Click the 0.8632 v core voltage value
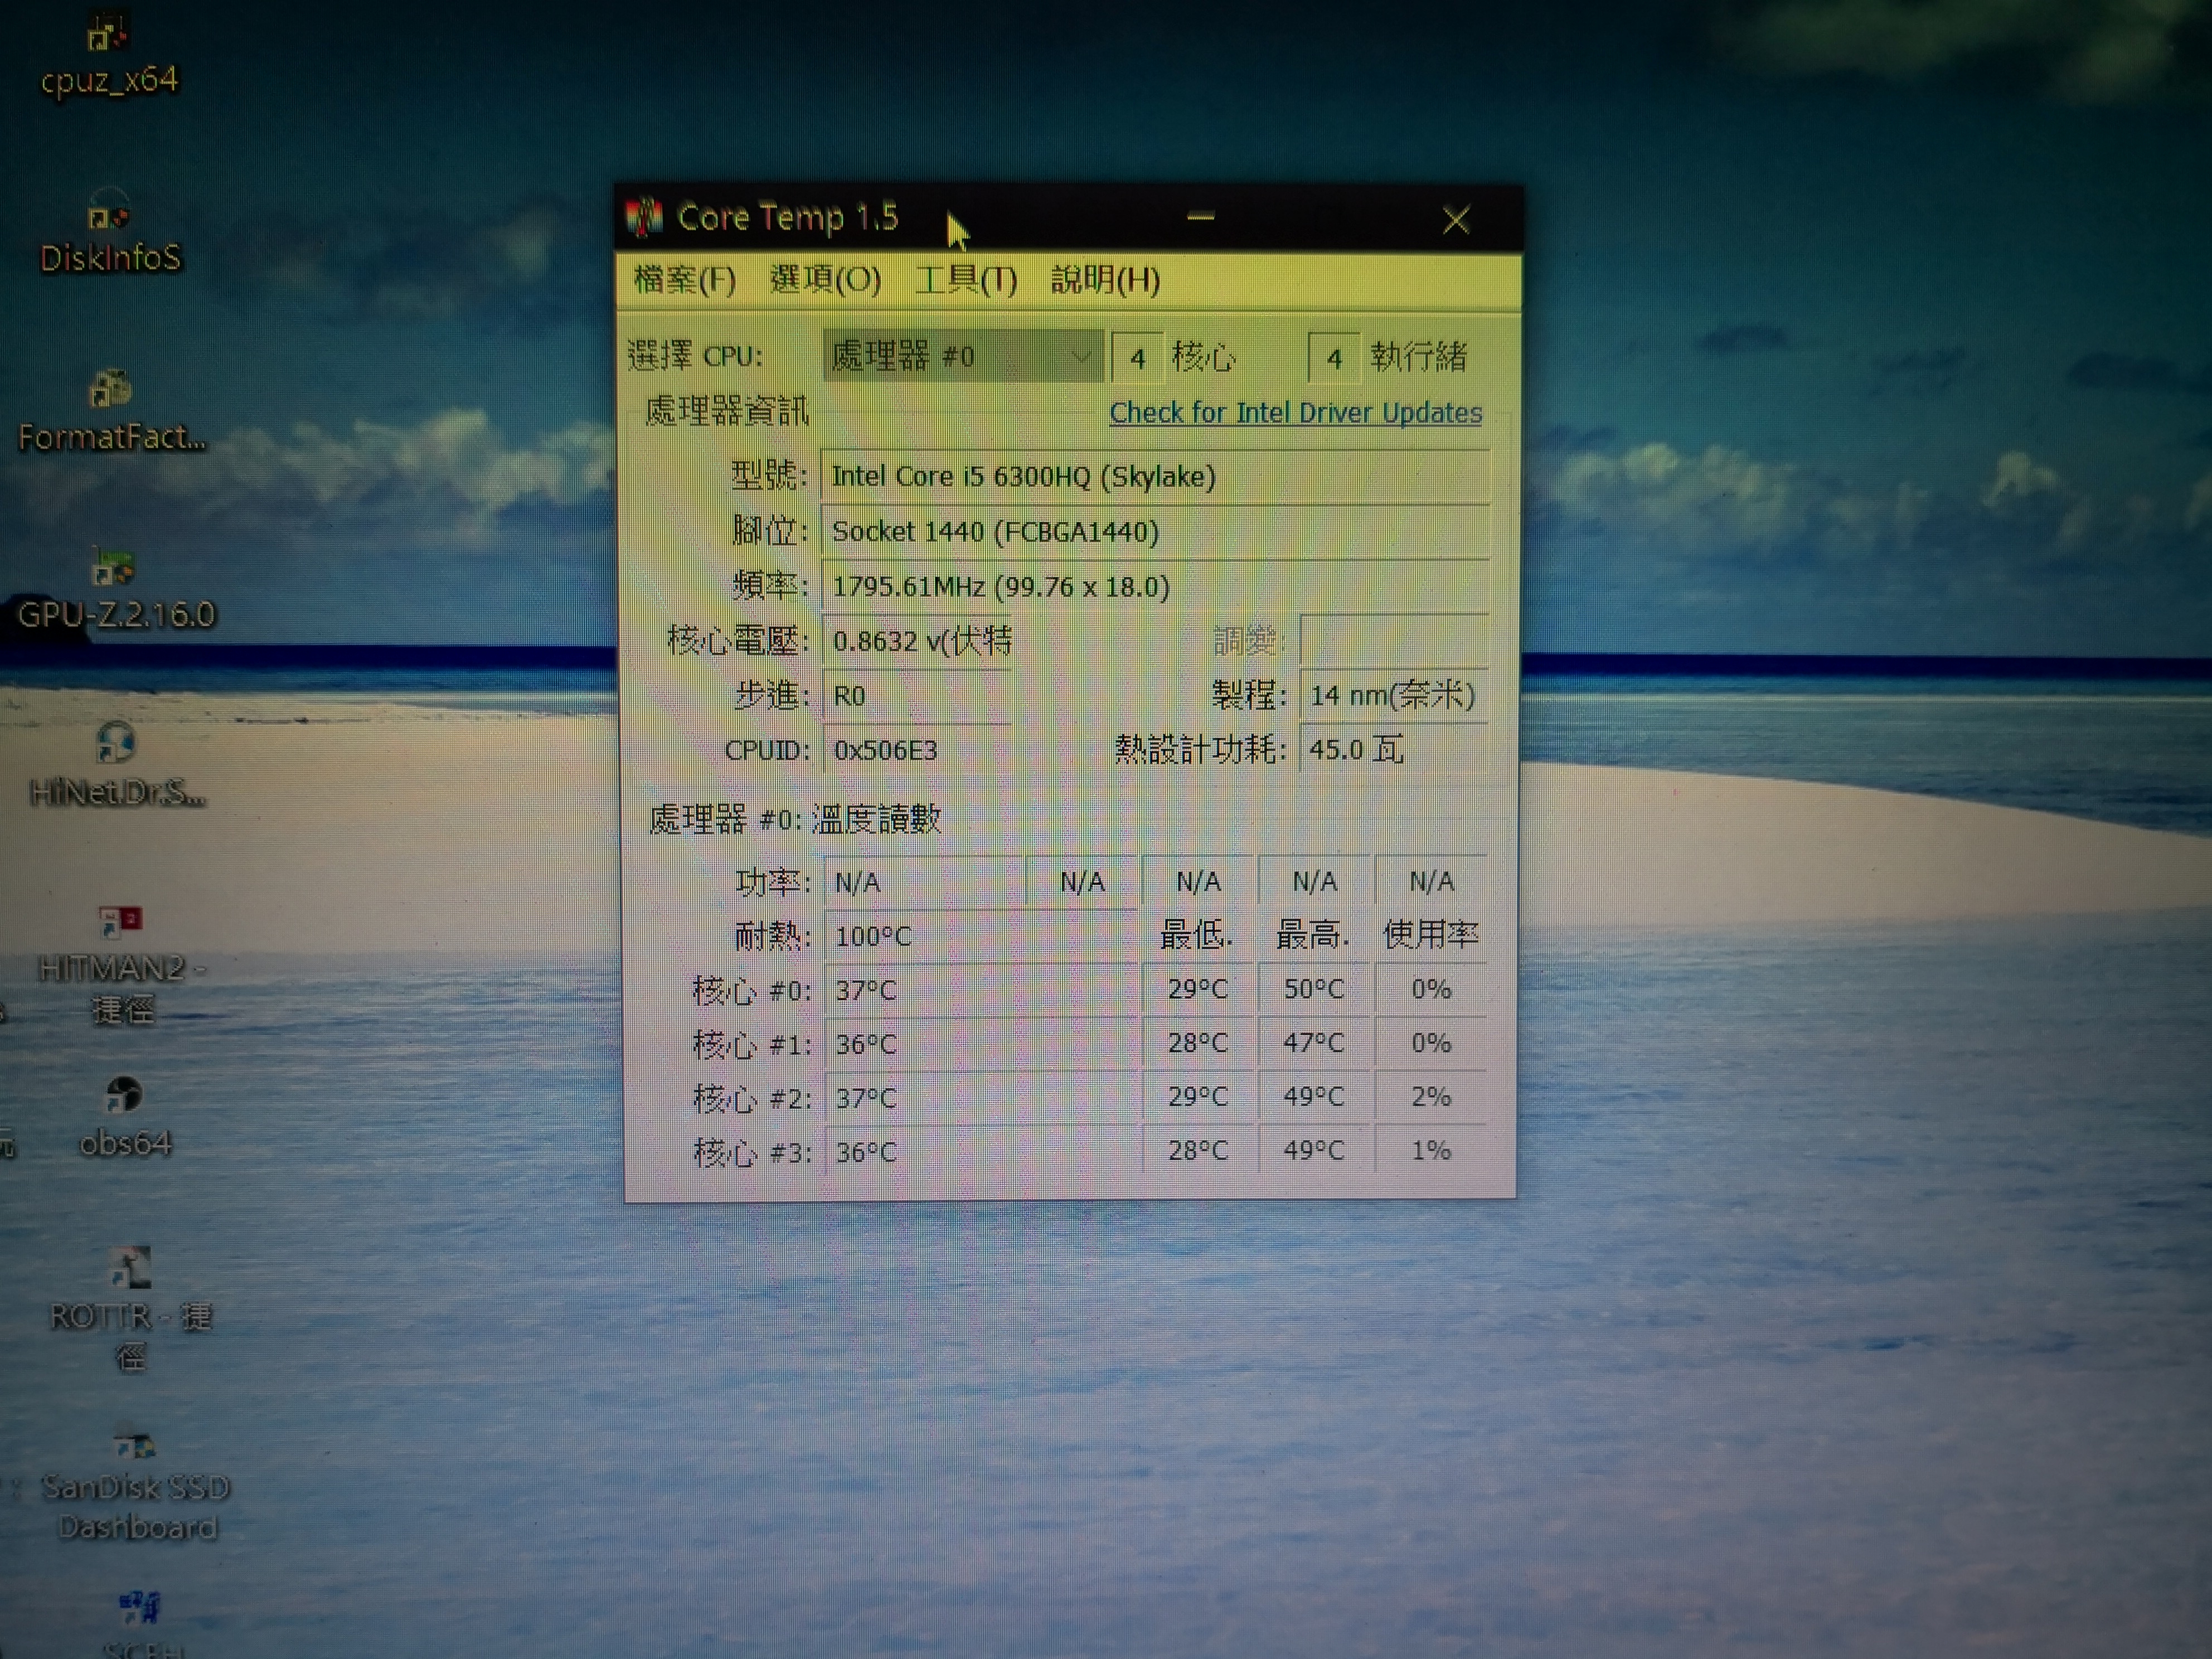The image size is (2212, 1659). pyautogui.click(x=917, y=641)
